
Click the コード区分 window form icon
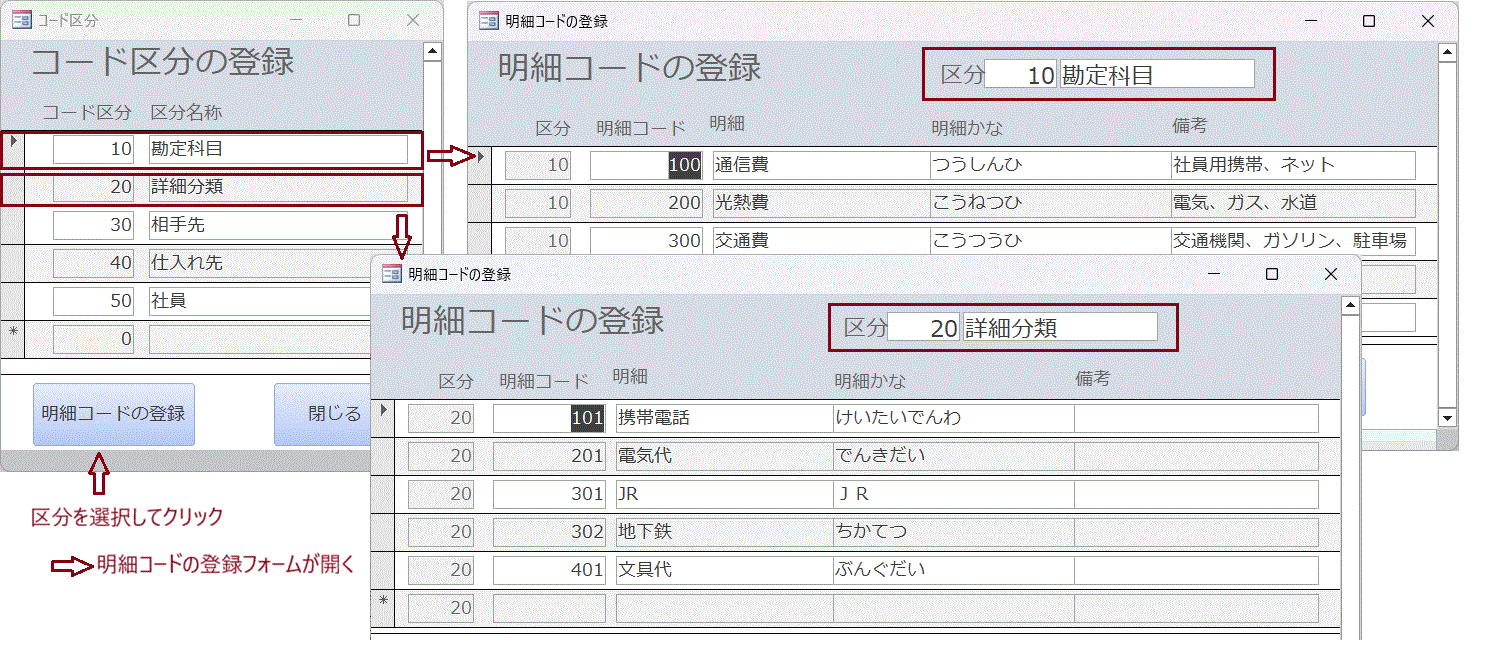[x=21, y=20]
